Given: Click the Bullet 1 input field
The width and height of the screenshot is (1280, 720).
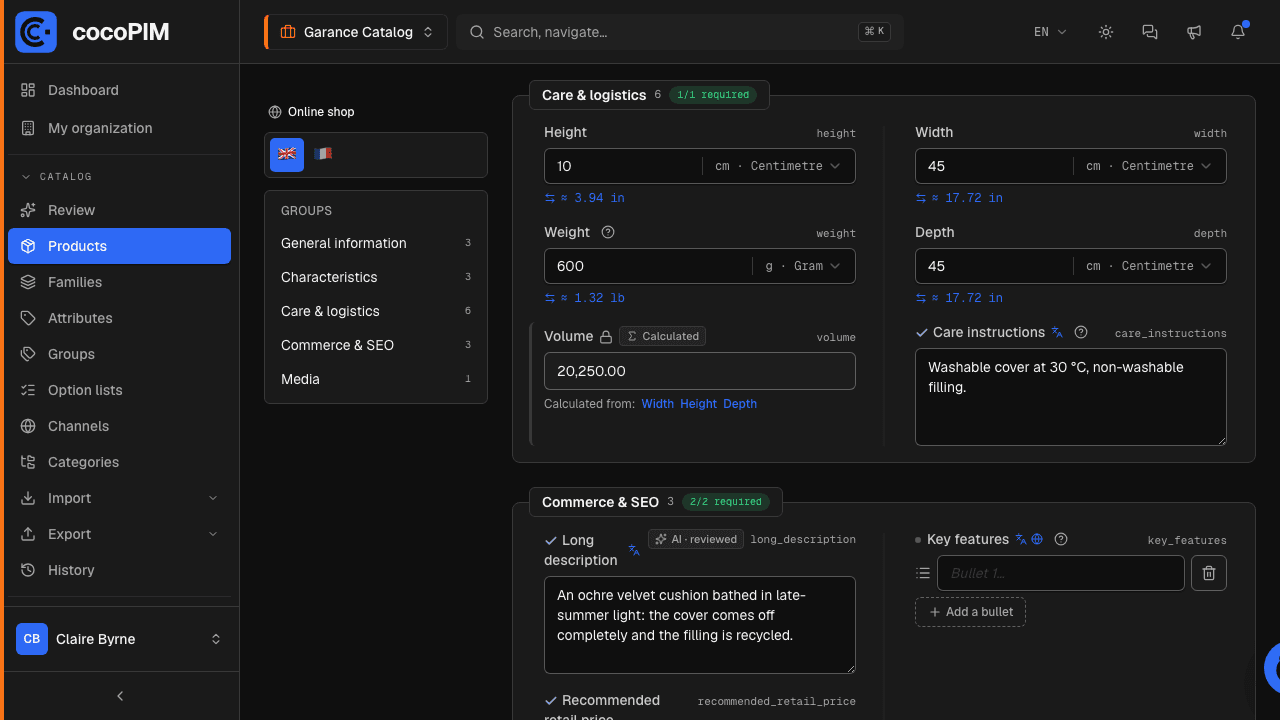Looking at the screenshot, I should tap(1061, 573).
